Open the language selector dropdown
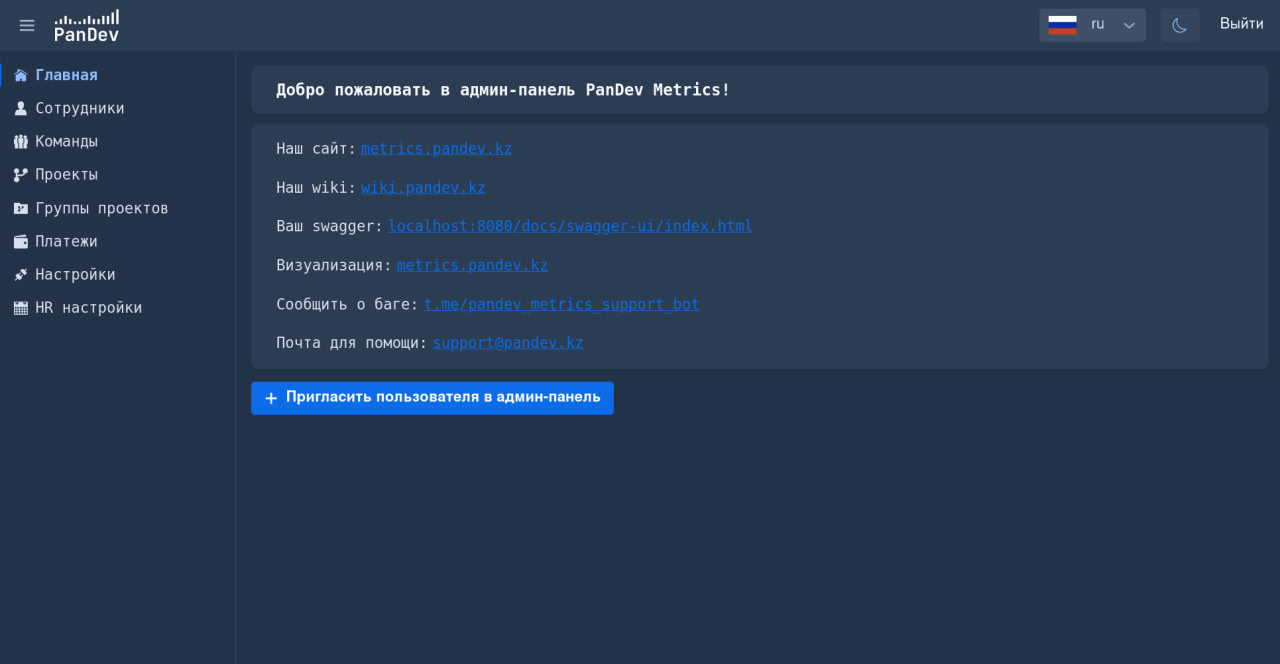This screenshot has width=1280, height=664. (1092, 24)
